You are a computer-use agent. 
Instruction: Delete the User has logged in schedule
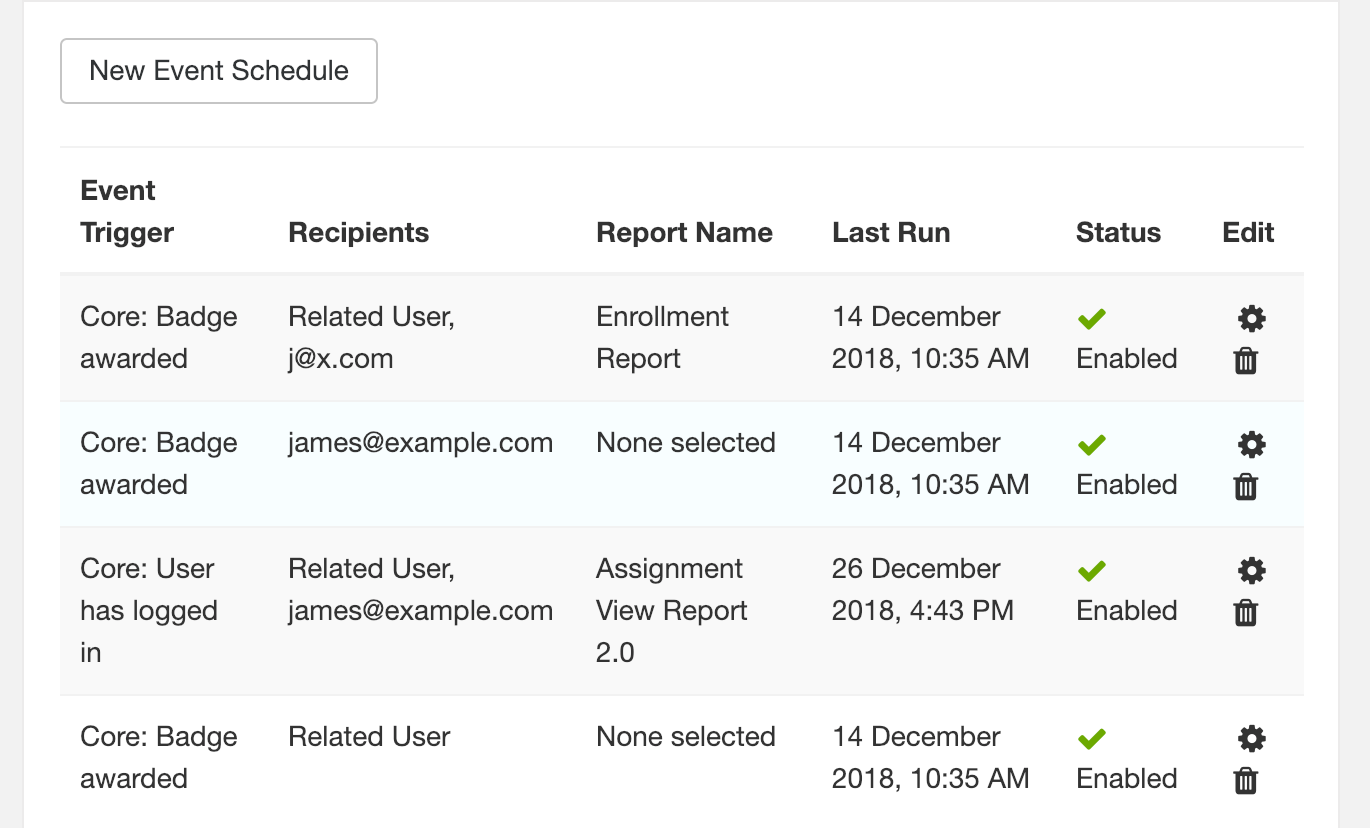[x=1245, y=613]
